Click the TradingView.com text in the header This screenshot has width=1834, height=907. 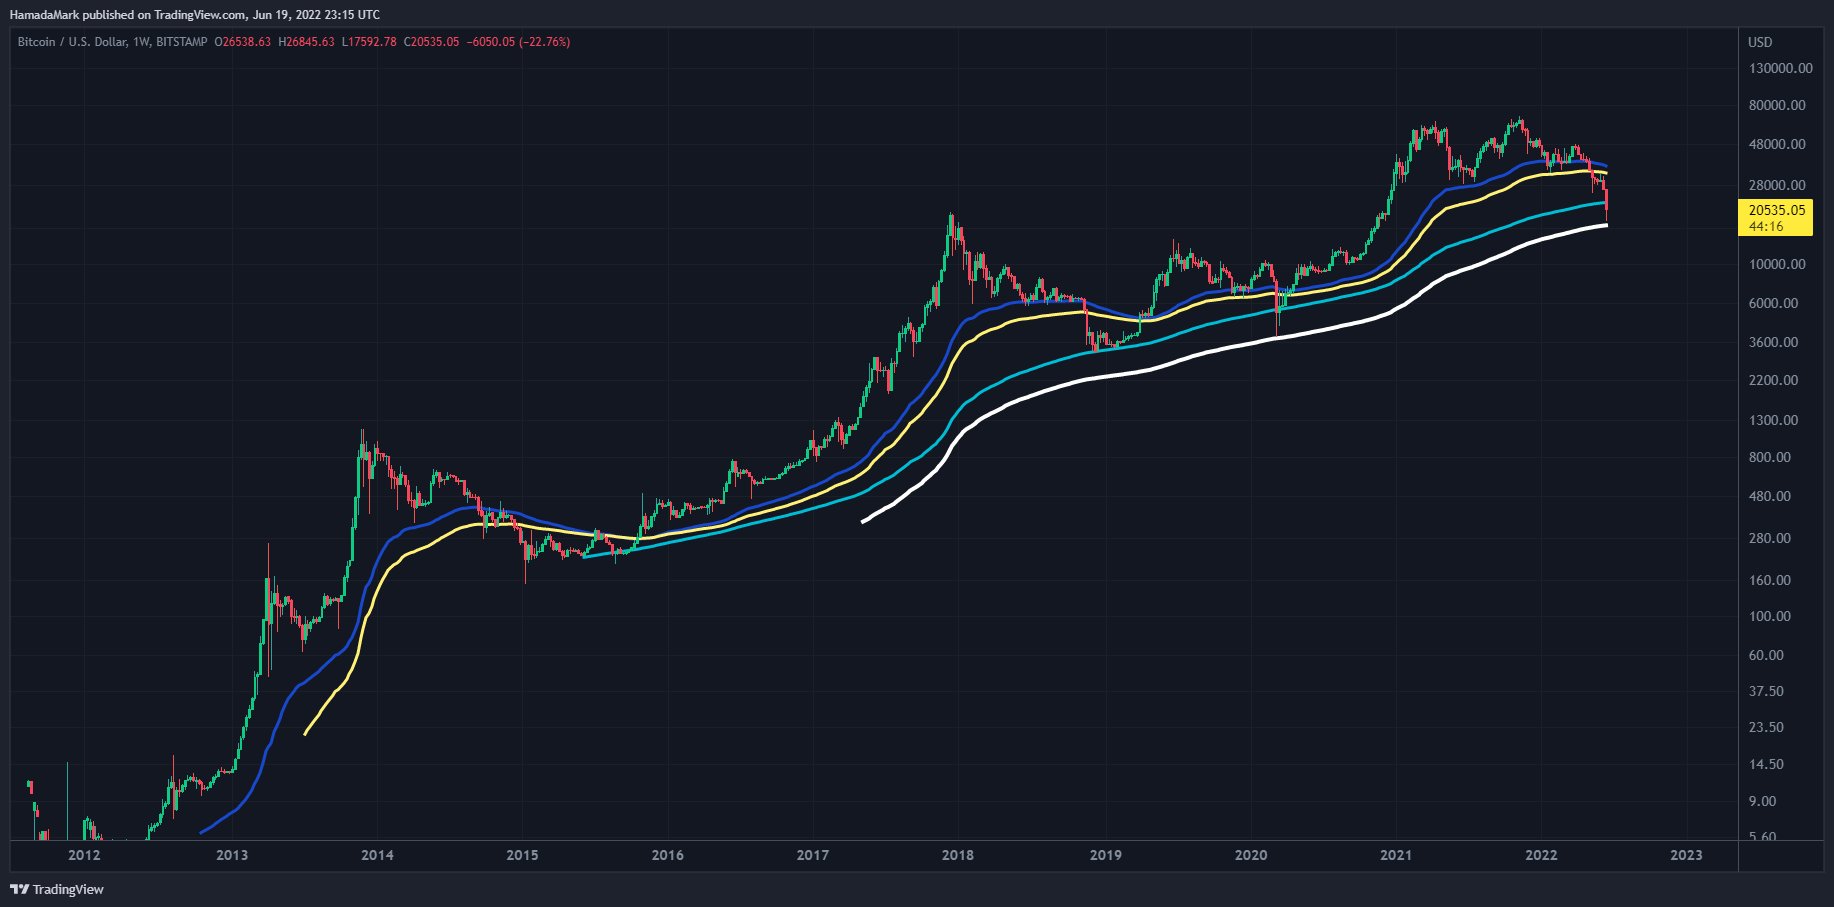point(200,15)
